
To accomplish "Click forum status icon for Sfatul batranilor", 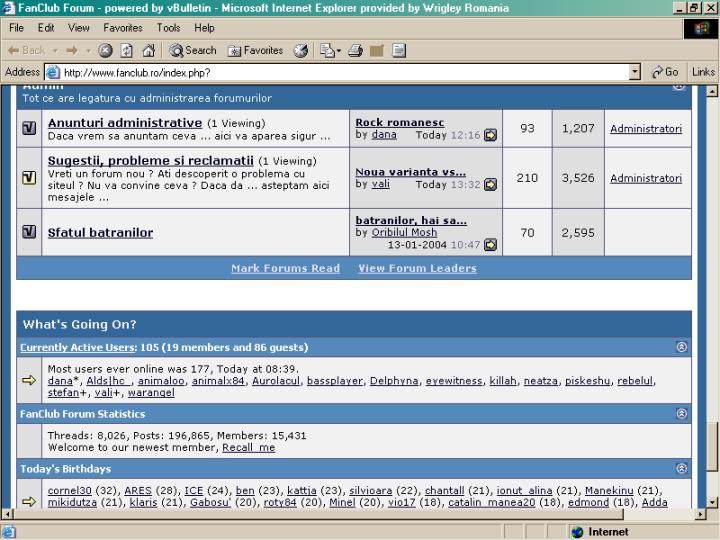I will coord(29,232).
